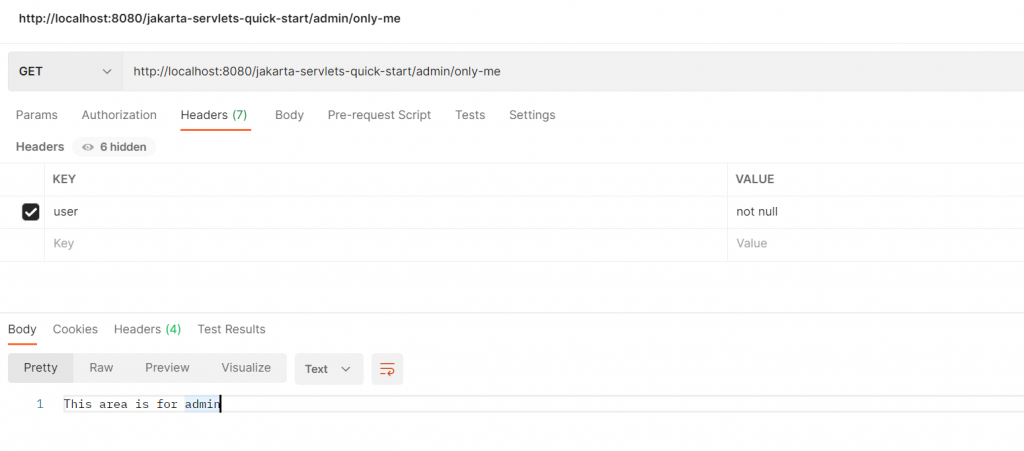Select the request Headers (7) tab
This screenshot has height=451, width=1024.
(214, 115)
